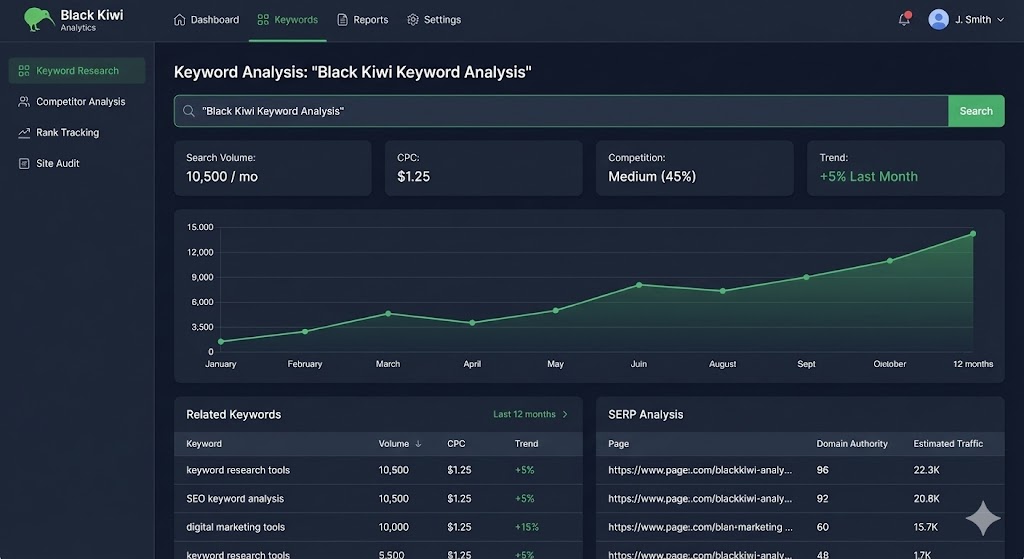The image size is (1024, 559).
Task: Go to the Settings tab
Action: tap(434, 20)
